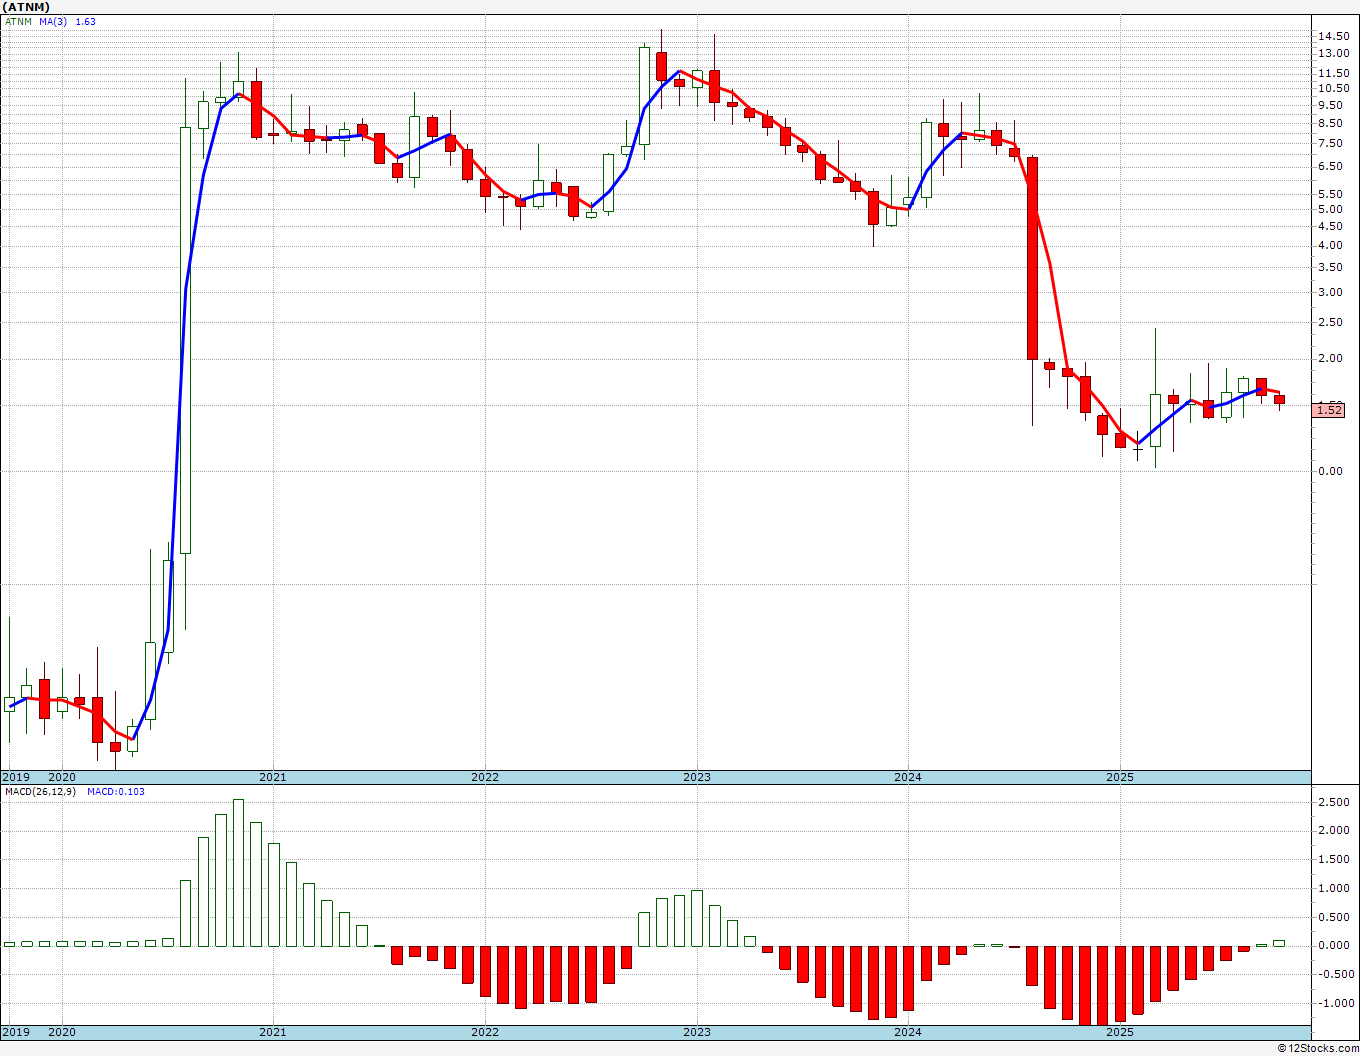The width and height of the screenshot is (1360, 1056).
Task: Click the 2023 marker on price timeline
Action: tap(697, 777)
